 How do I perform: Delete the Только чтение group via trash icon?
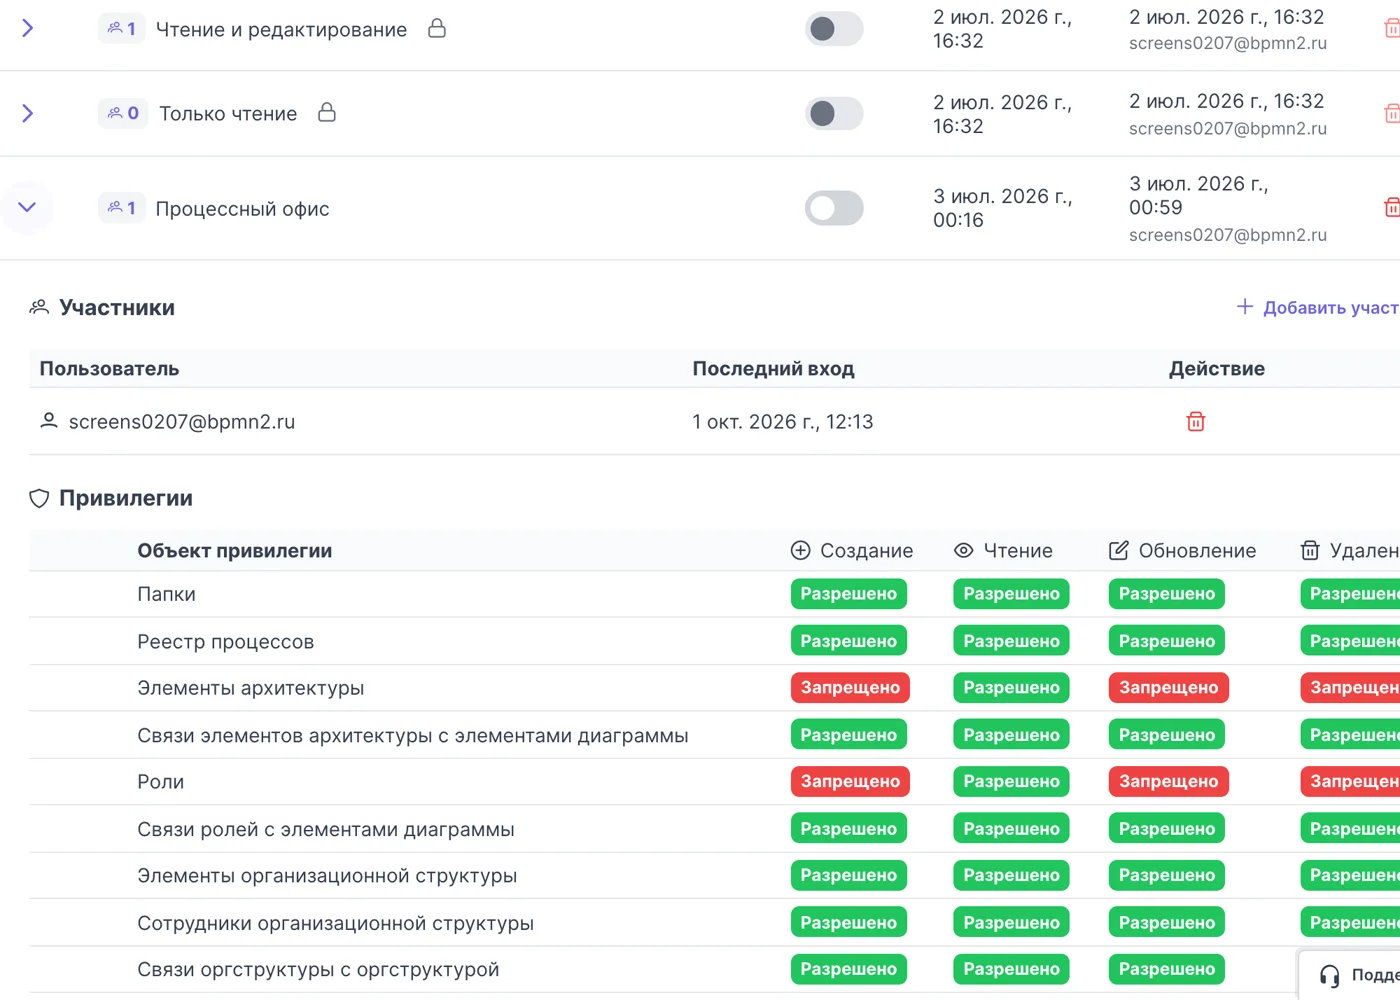tap(1391, 113)
